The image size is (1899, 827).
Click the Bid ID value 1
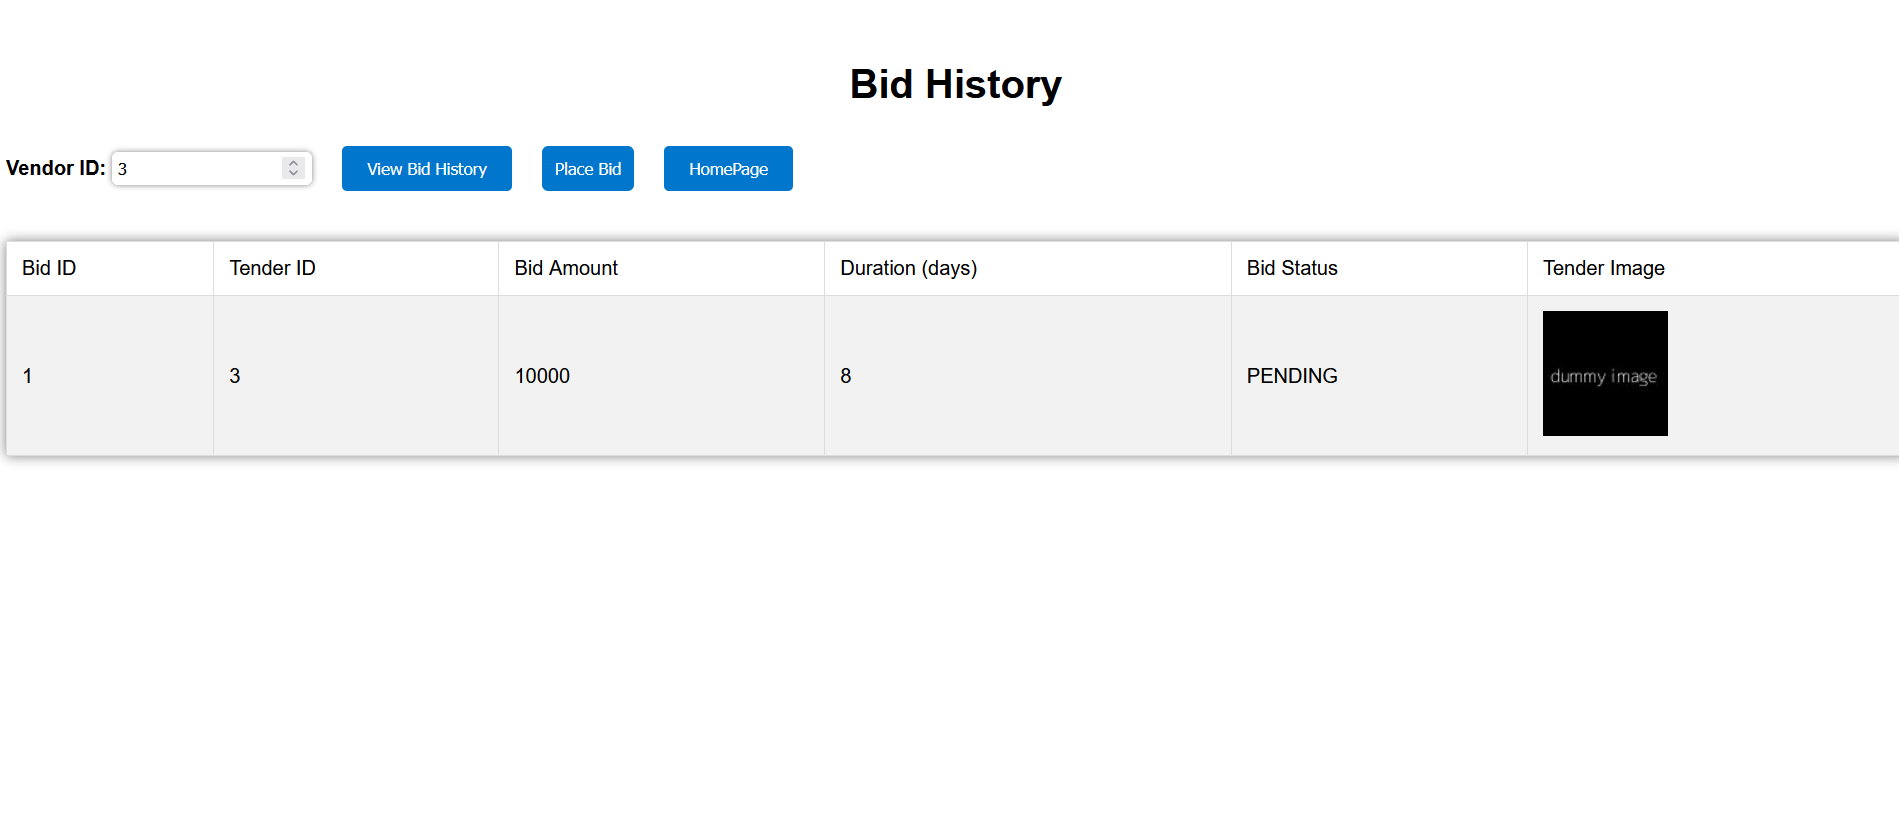point(27,376)
